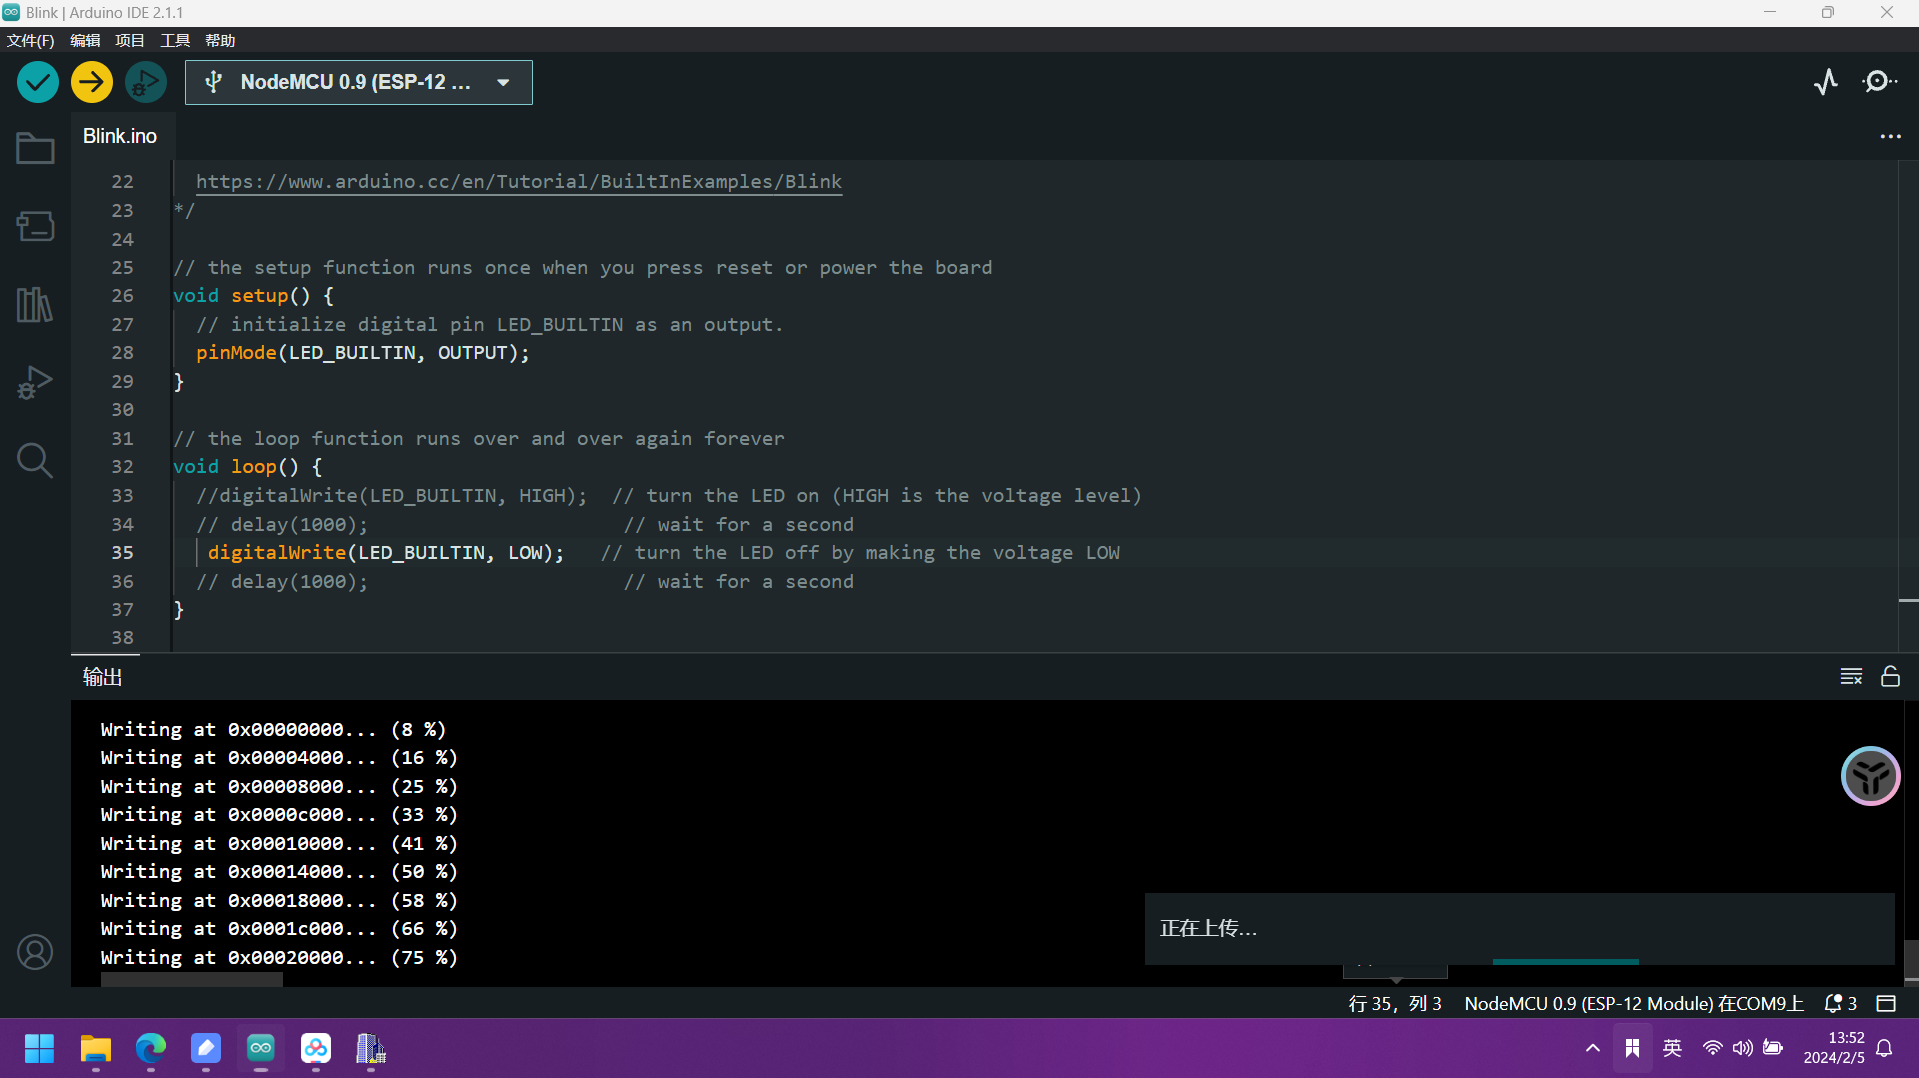The image size is (1919, 1078).
Task: Open the Sketchbook folder panel
Action: click(35, 149)
